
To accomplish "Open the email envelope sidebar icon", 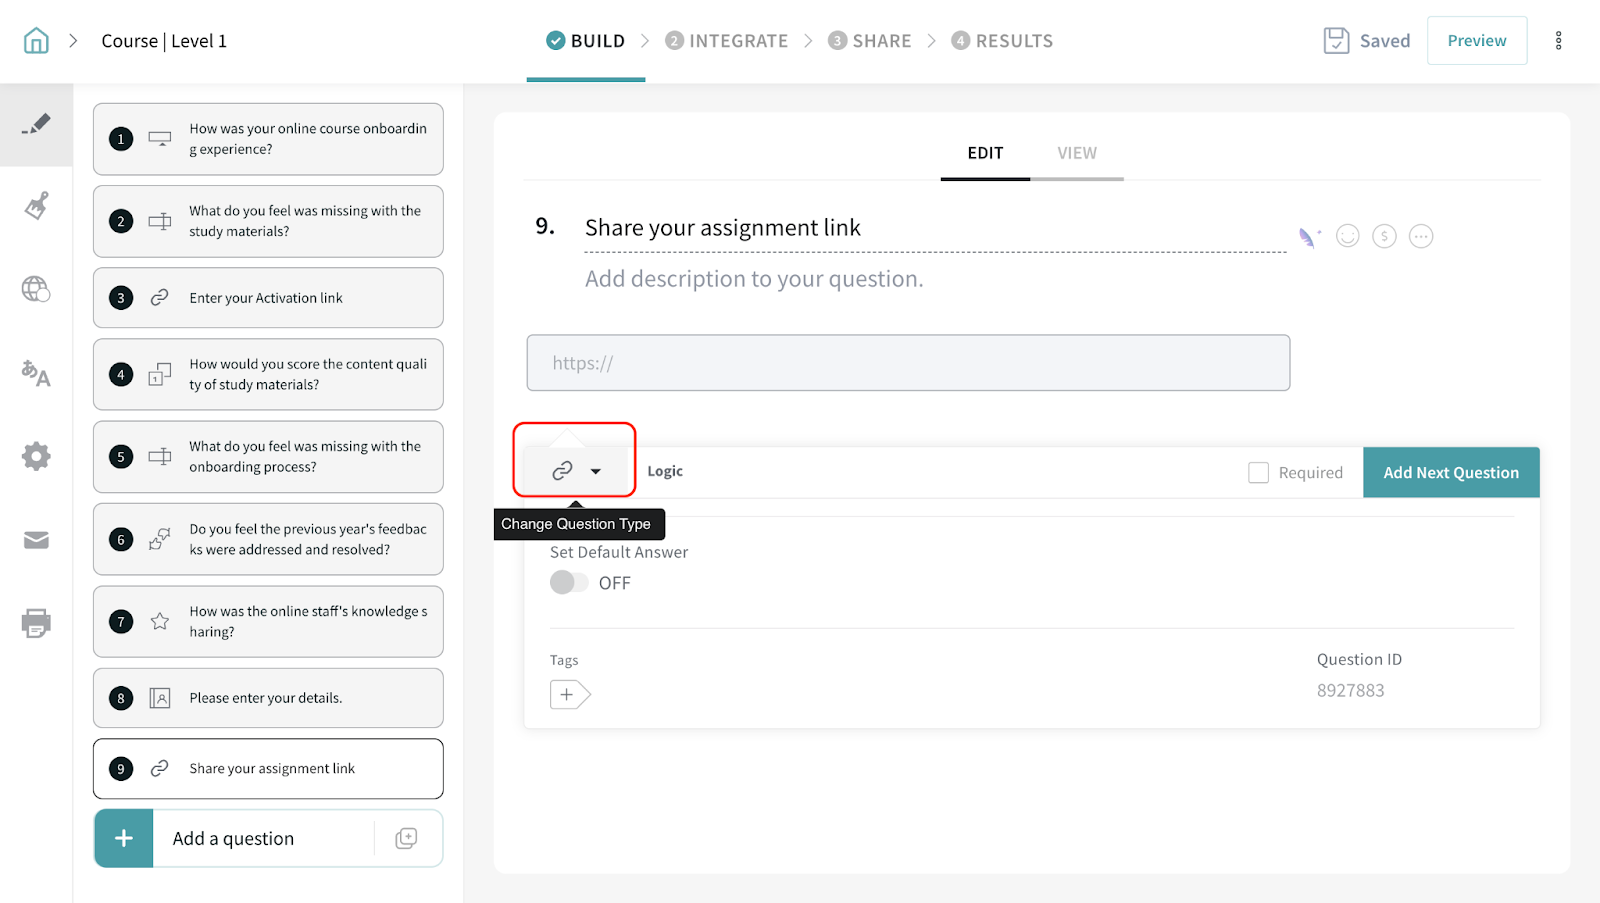I will 36,540.
